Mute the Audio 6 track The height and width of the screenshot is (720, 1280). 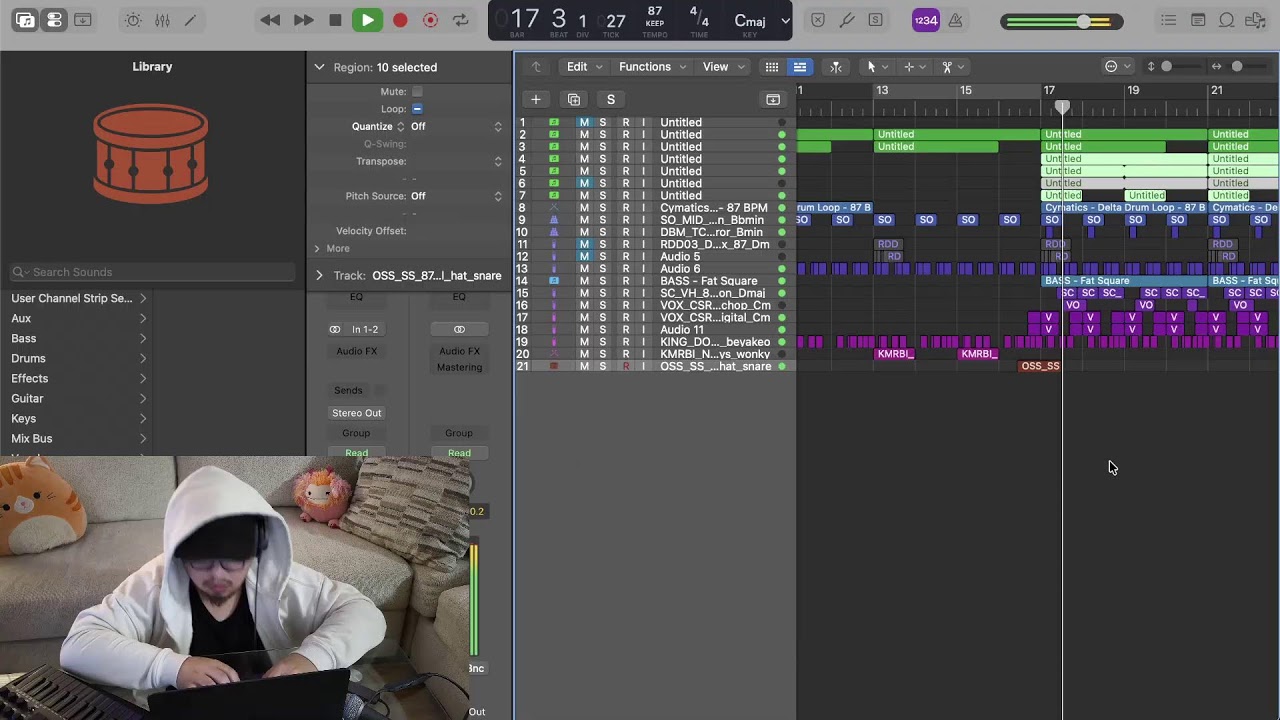(x=584, y=269)
